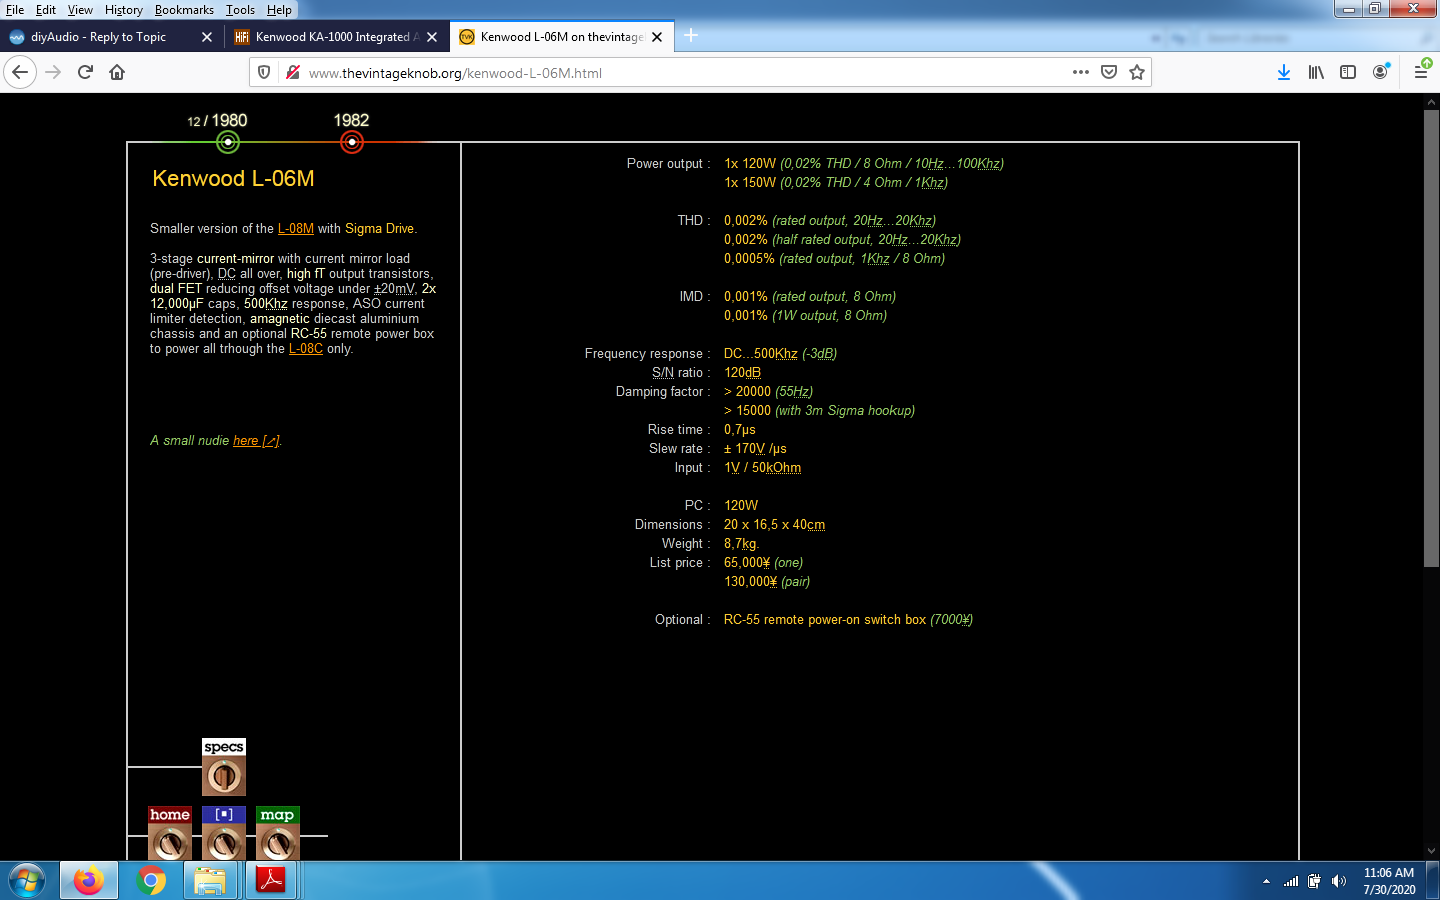The height and width of the screenshot is (900, 1440).
Task: Open the View menu
Action: 80,10
